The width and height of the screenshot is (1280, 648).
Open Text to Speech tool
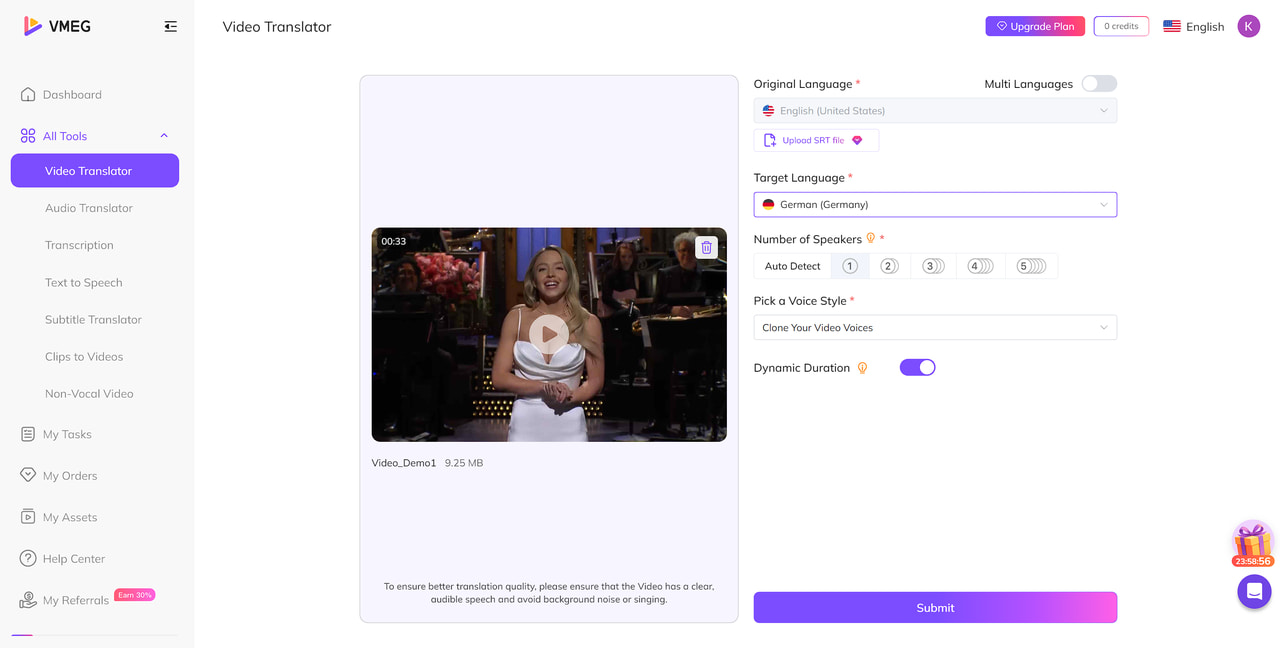(x=83, y=282)
